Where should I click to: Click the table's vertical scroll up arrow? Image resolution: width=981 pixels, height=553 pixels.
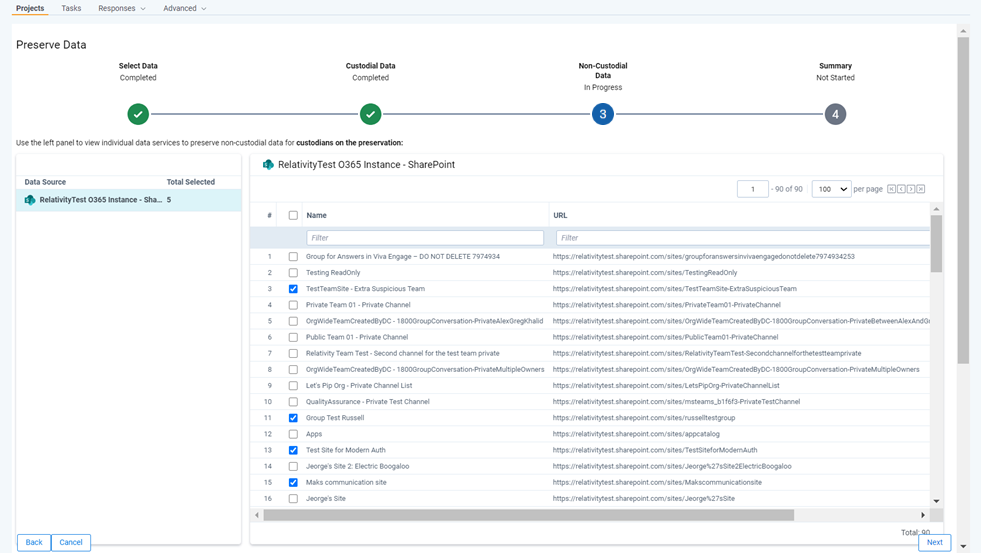[x=936, y=209]
